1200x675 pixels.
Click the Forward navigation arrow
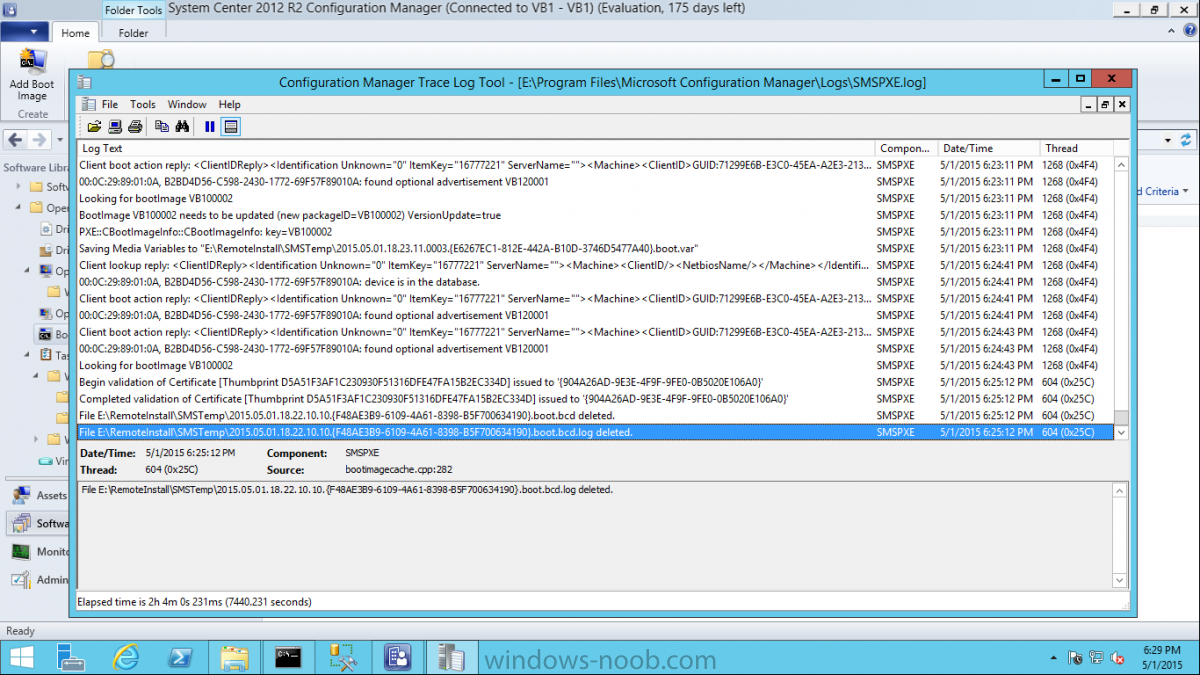point(38,139)
